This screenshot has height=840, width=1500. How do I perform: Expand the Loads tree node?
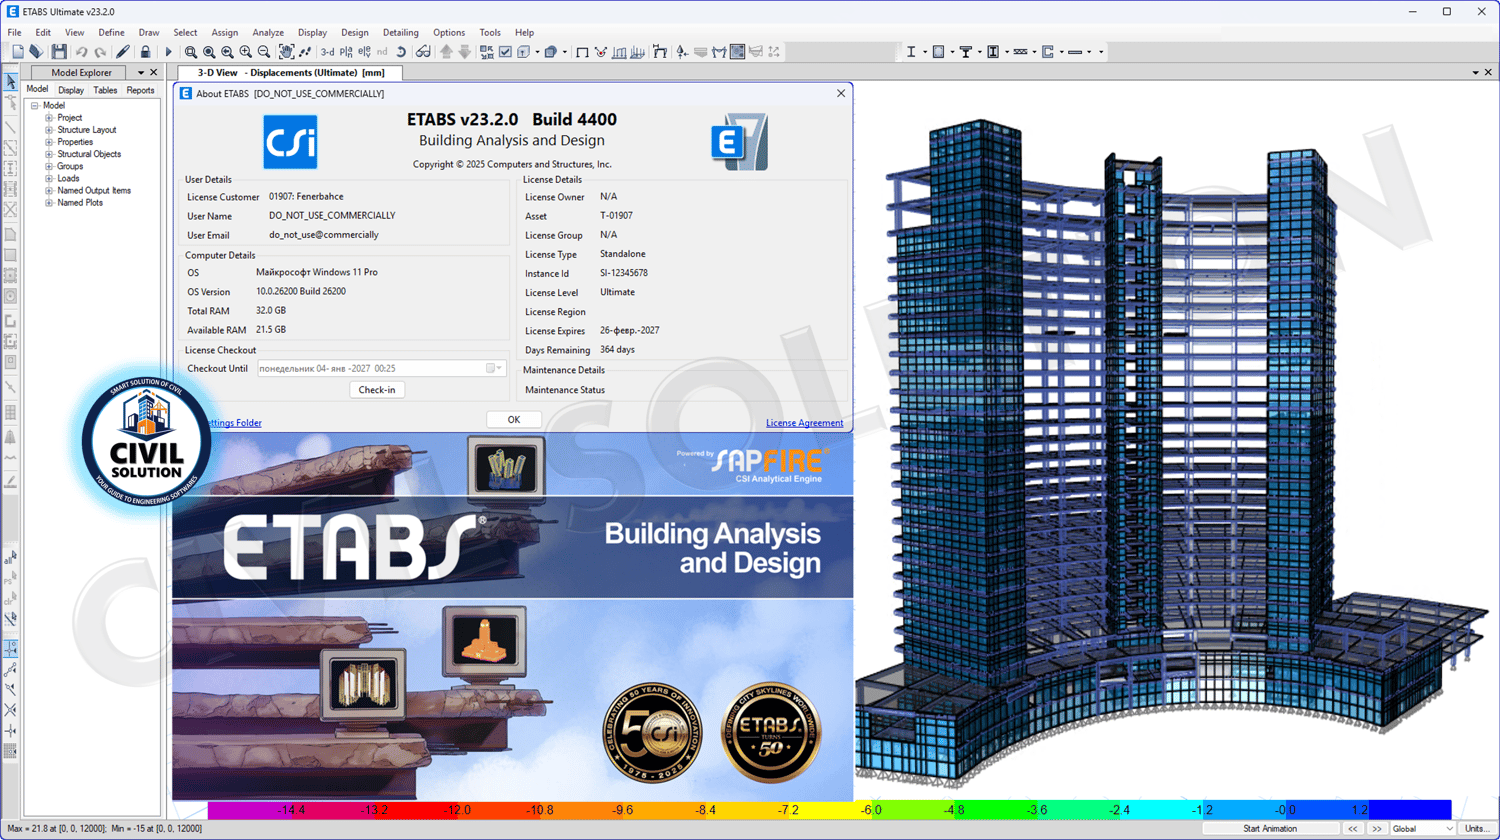(49, 178)
